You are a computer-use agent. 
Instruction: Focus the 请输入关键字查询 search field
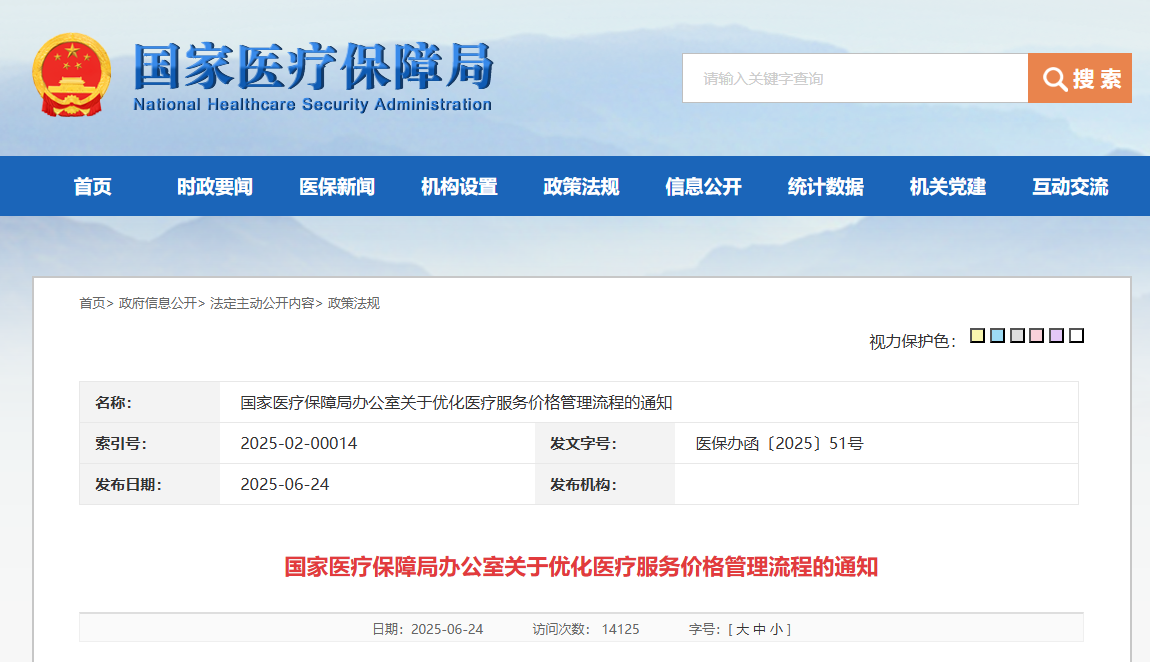point(855,78)
